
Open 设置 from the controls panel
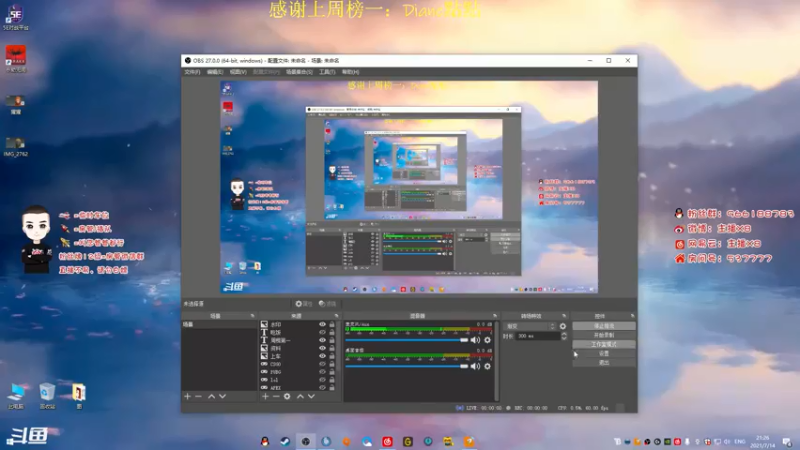point(604,354)
